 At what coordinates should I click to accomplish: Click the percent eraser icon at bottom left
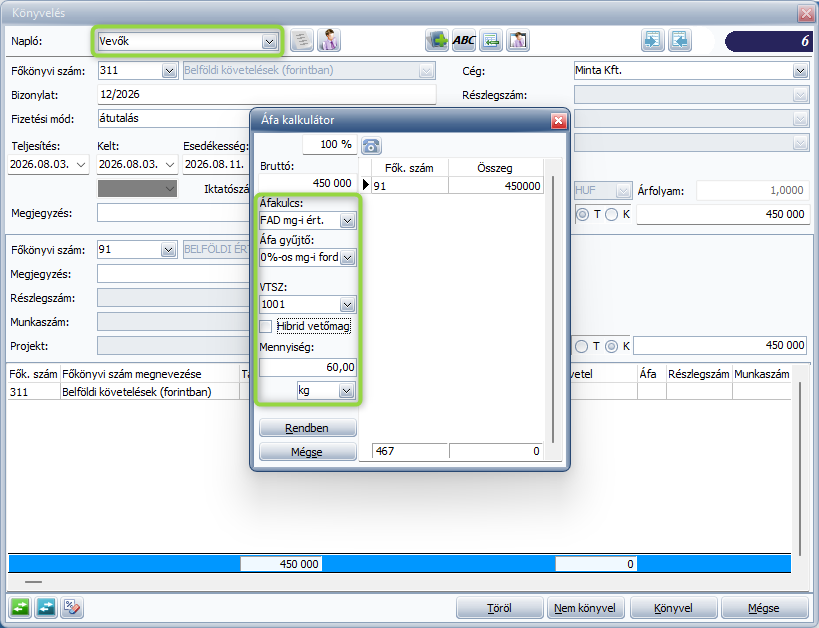(x=72, y=608)
